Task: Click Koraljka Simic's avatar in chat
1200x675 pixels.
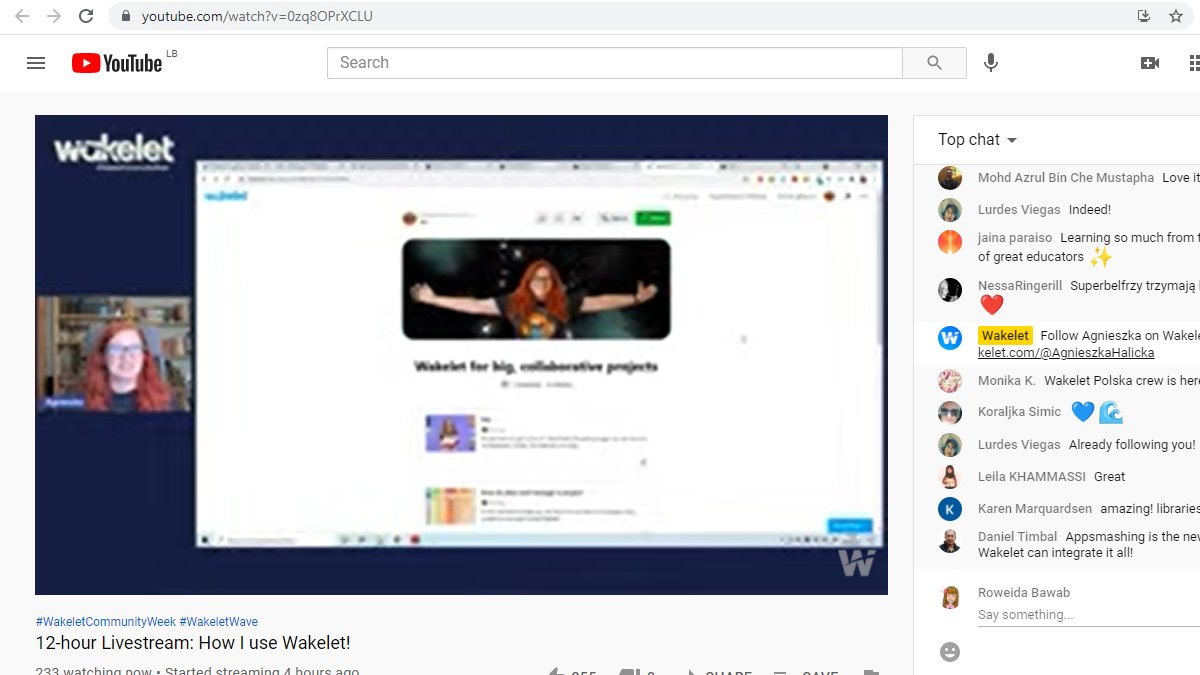Action: point(950,412)
